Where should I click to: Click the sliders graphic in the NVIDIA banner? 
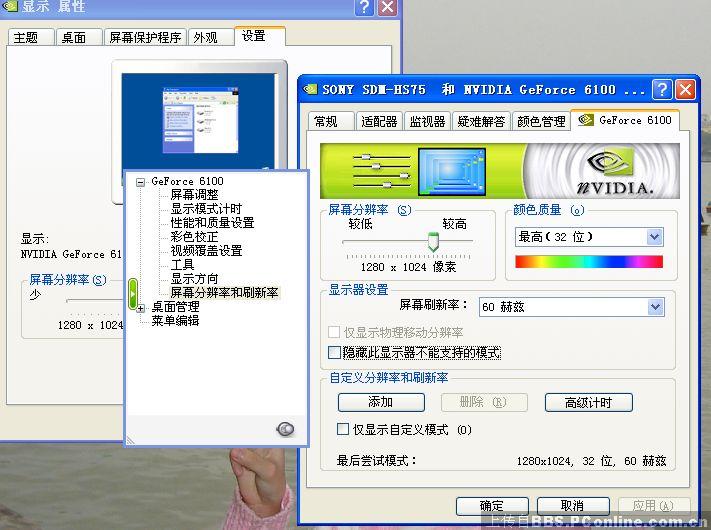point(381,171)
